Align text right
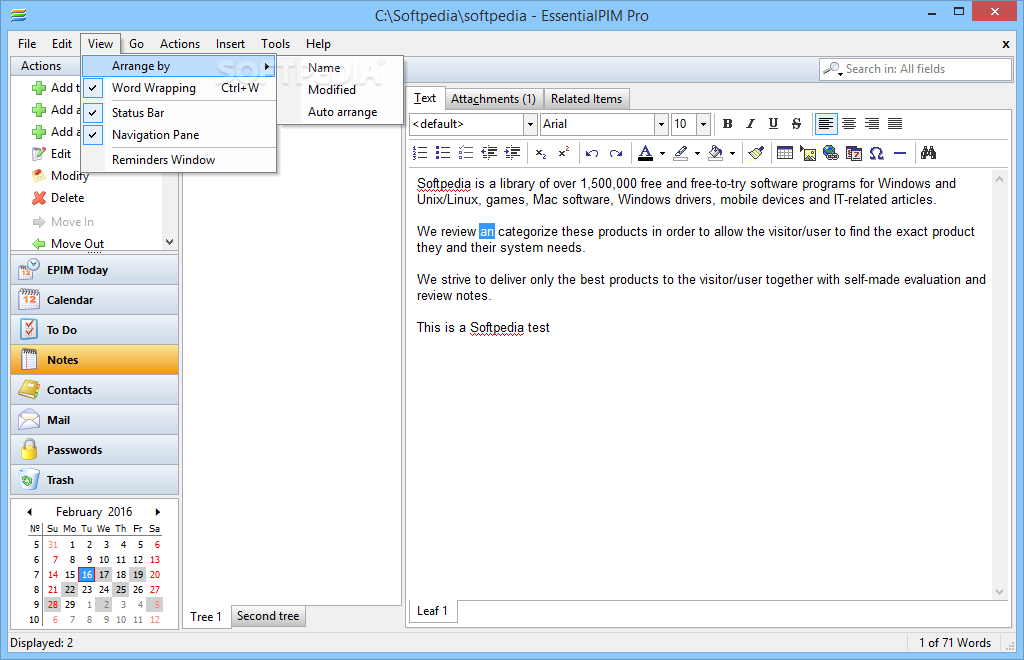The height and width of the screenshot is (660, 1024). 872,123
